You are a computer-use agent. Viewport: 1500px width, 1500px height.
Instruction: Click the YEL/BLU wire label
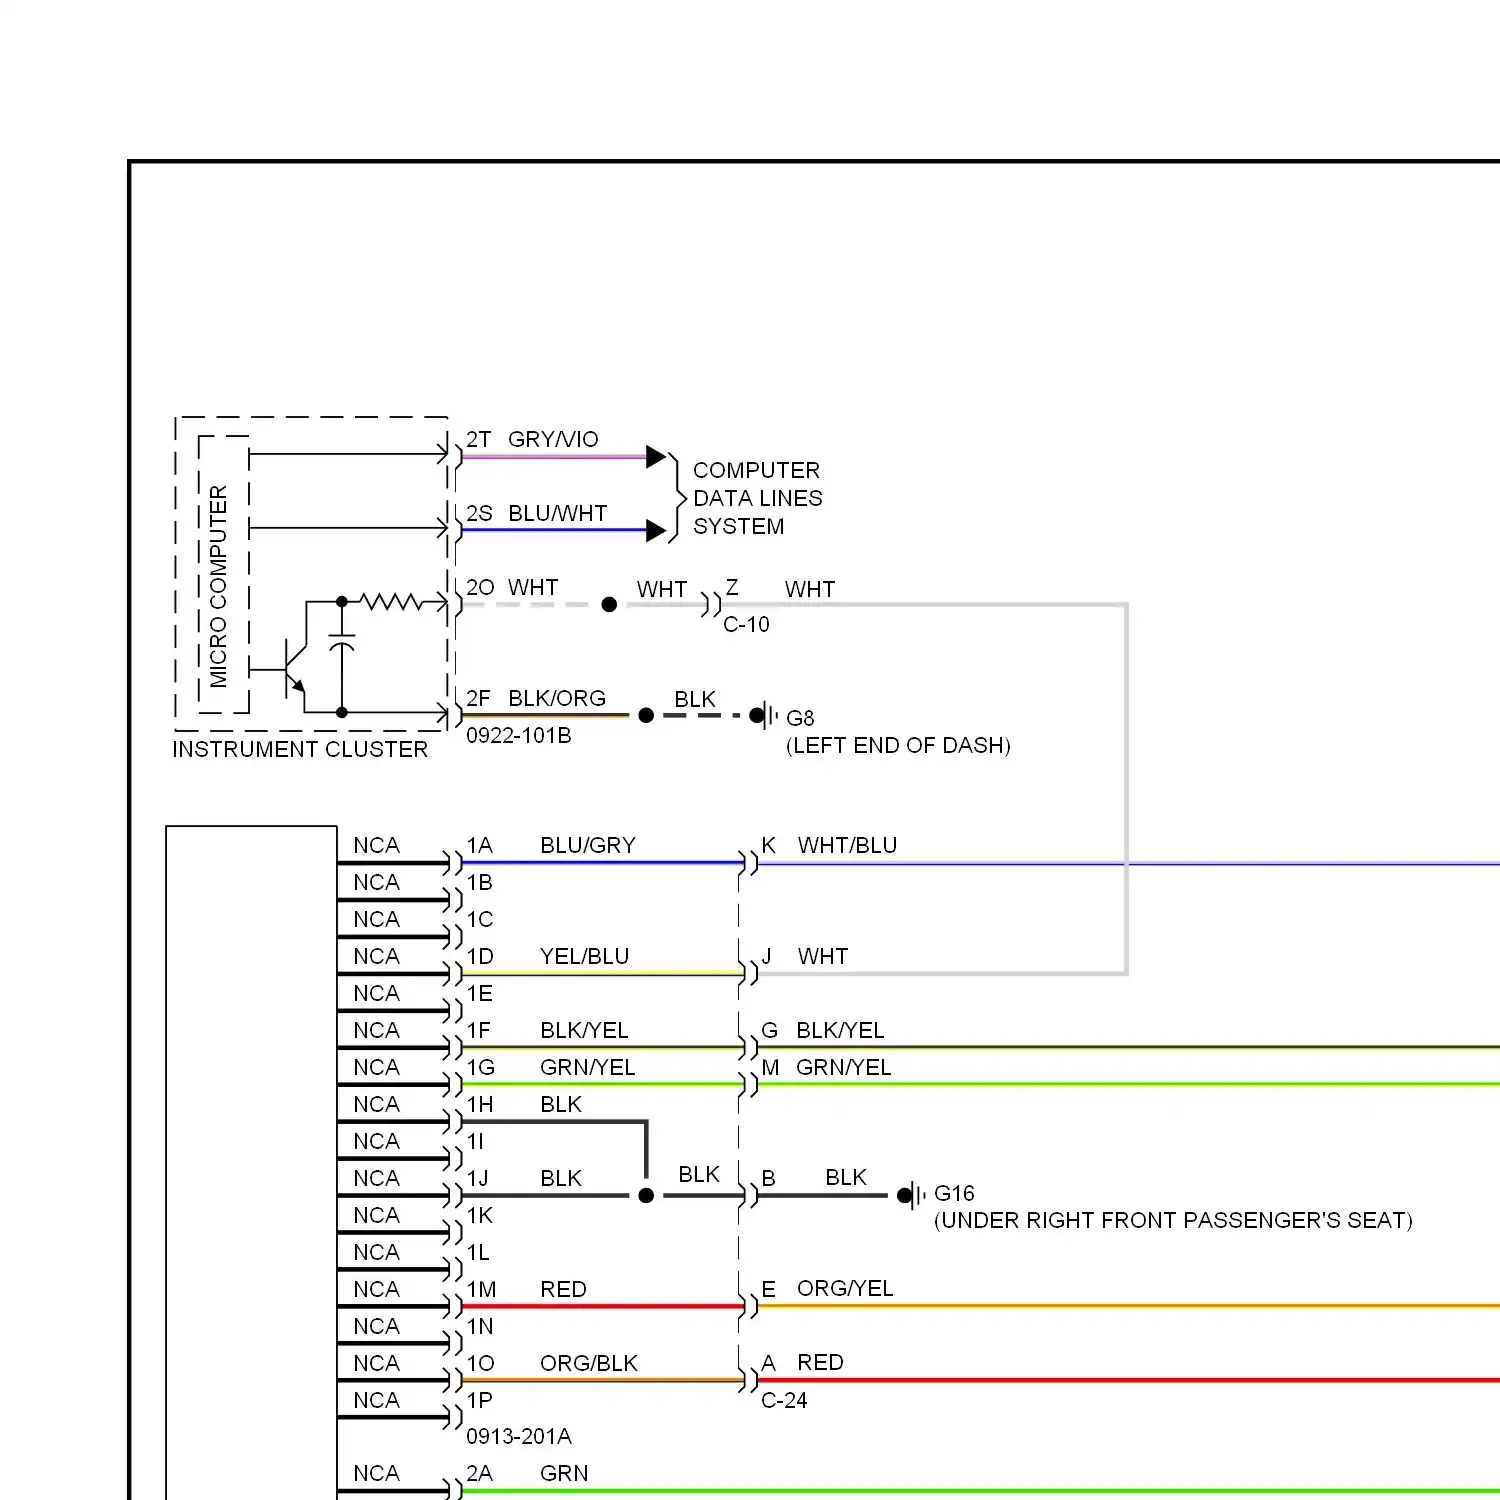click(x=585, y=956)
